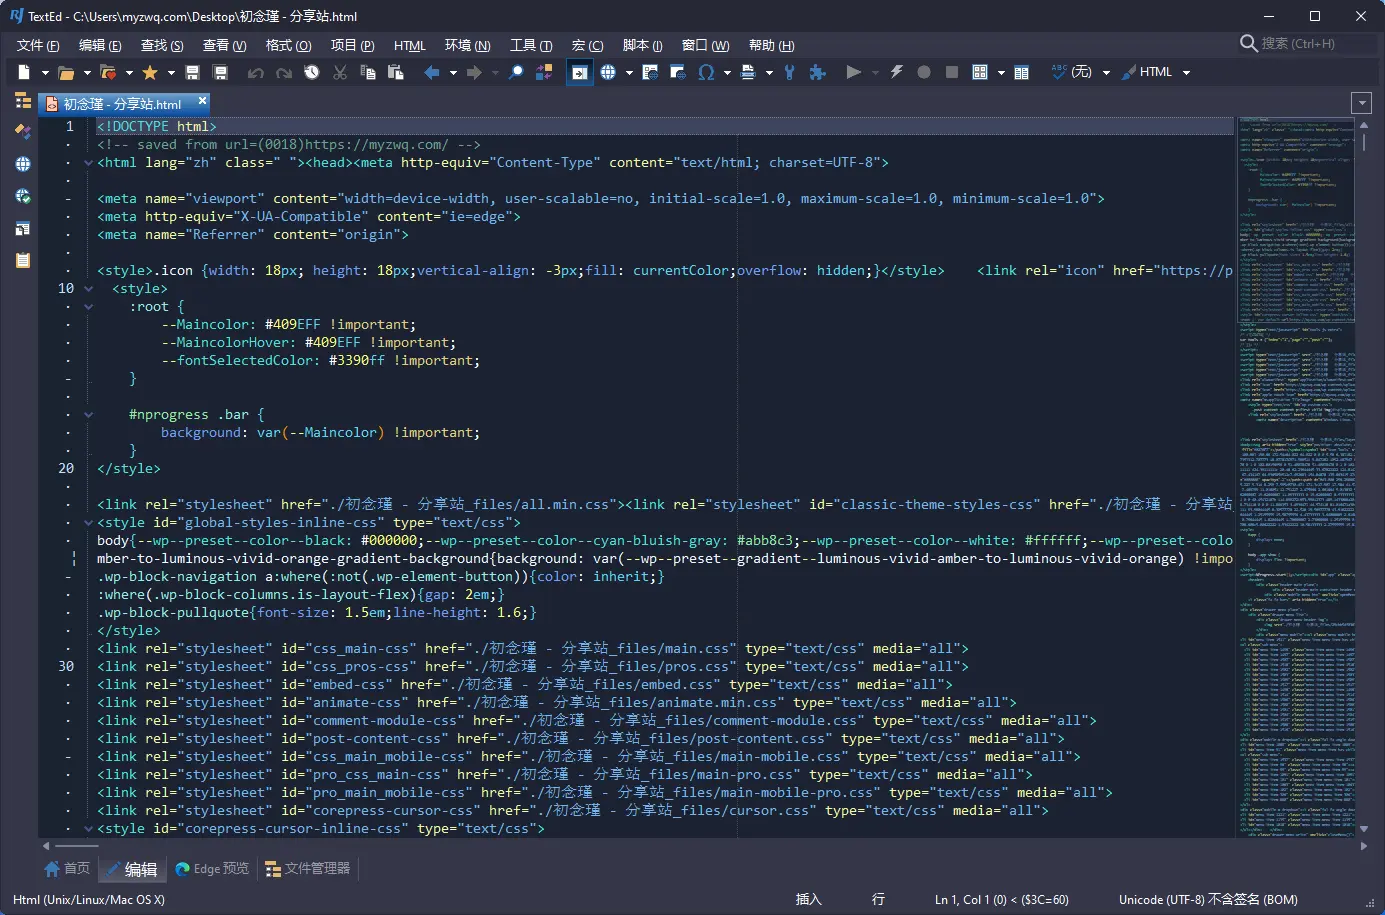Expand the HTML syntax dropdown arrow in toolbar

click(x=1187, y=73)
